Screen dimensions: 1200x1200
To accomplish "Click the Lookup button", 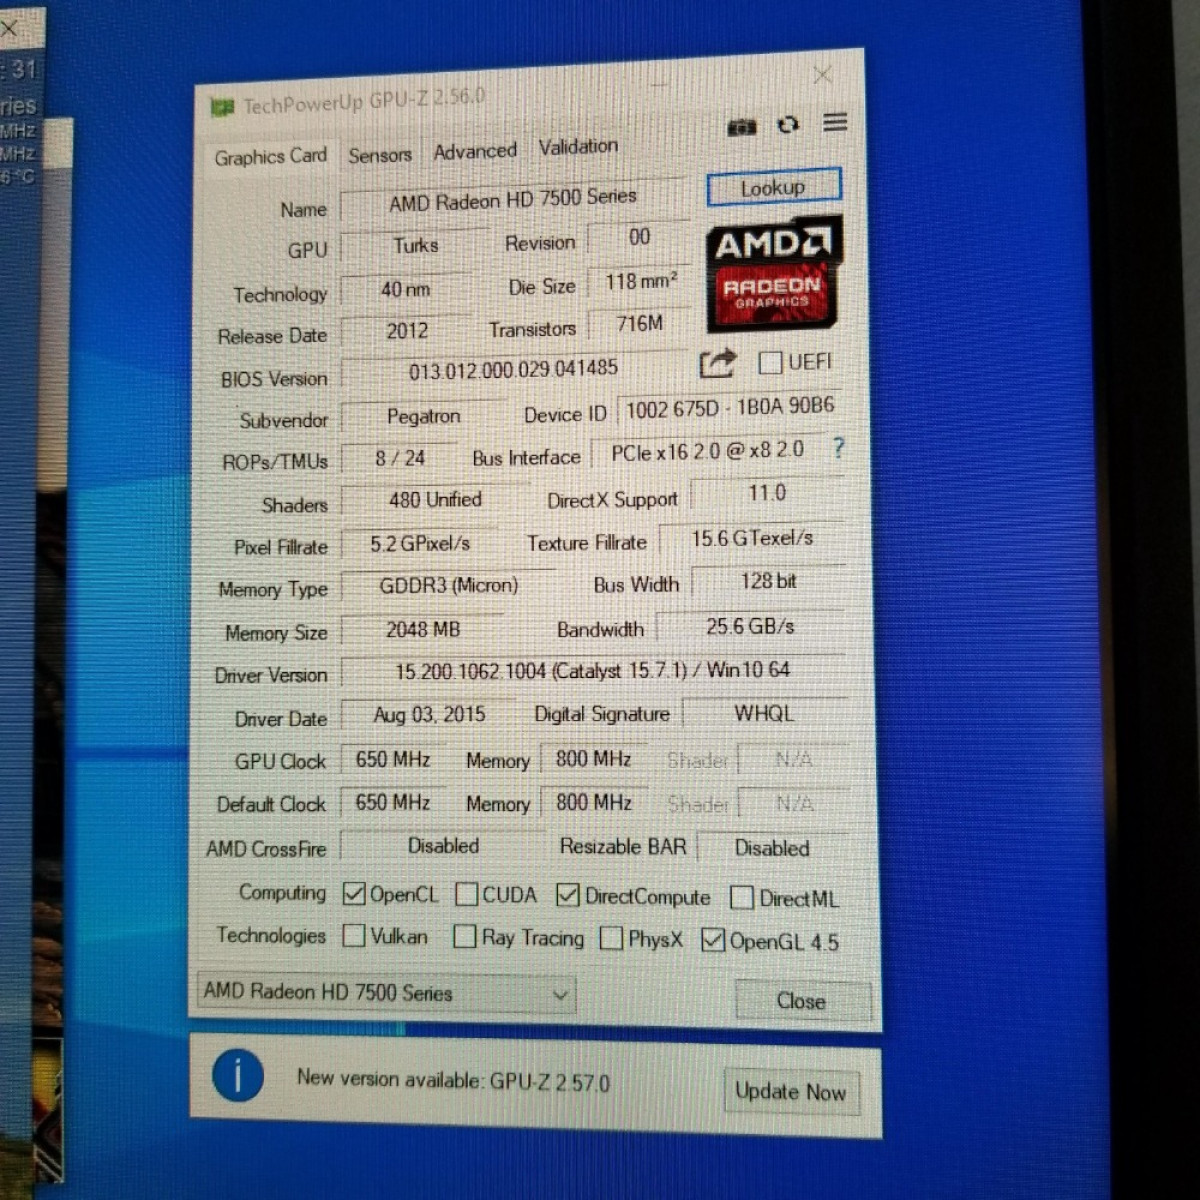I will 774,188.
